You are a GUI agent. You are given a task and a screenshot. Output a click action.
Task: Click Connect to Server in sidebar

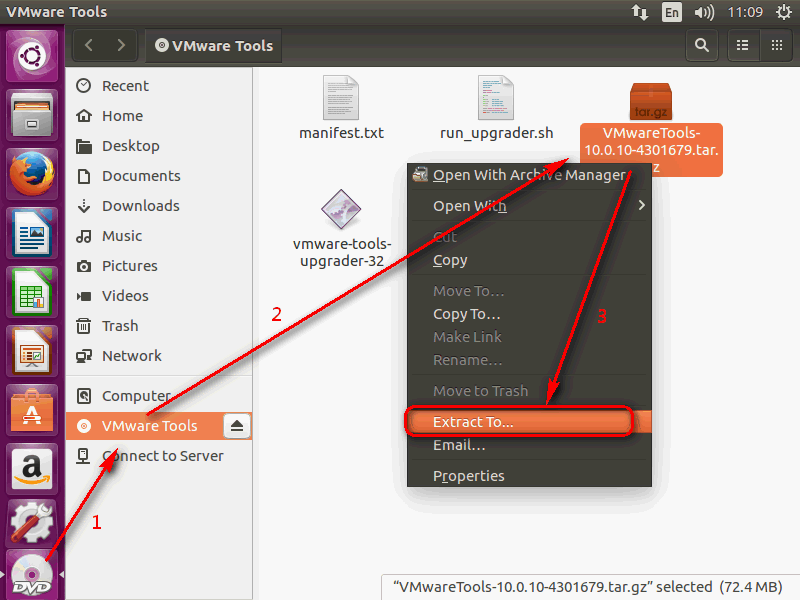pyautogui.click(x=159, y=456)
